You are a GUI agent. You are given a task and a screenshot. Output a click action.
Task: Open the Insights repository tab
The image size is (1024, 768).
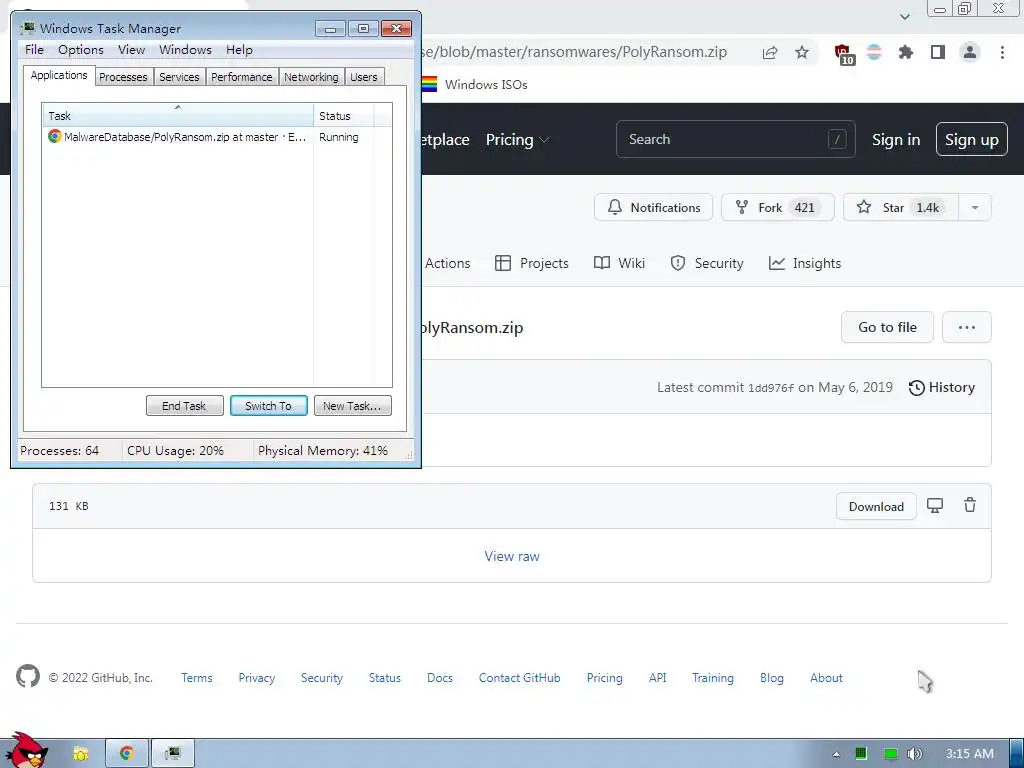point(805,263)
